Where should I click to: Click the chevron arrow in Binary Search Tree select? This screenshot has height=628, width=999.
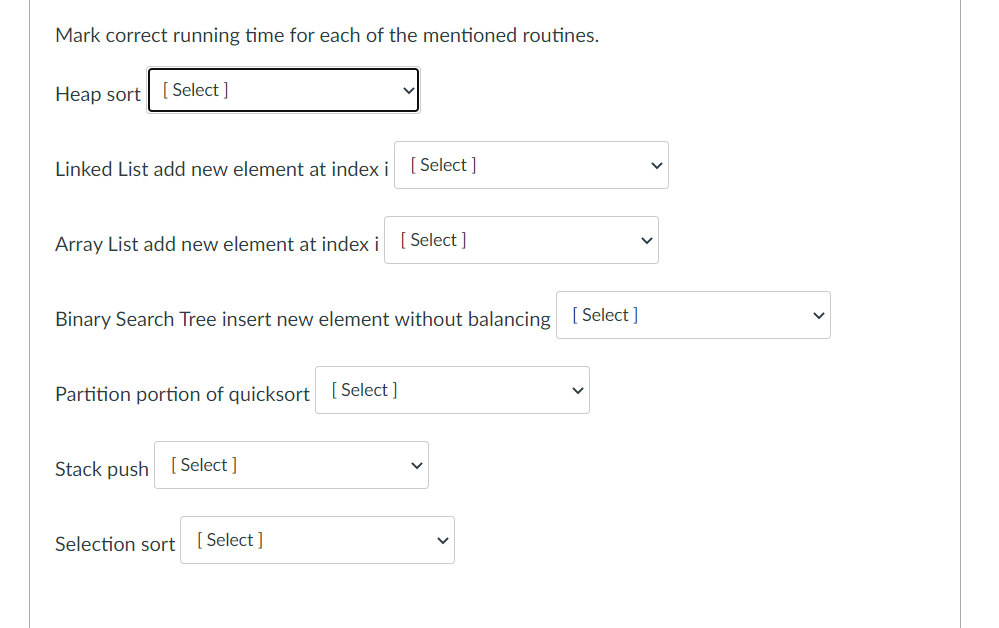819,316
